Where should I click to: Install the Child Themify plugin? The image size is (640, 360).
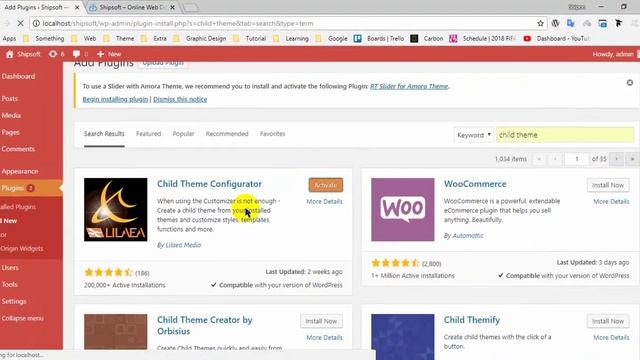(608, 321)
